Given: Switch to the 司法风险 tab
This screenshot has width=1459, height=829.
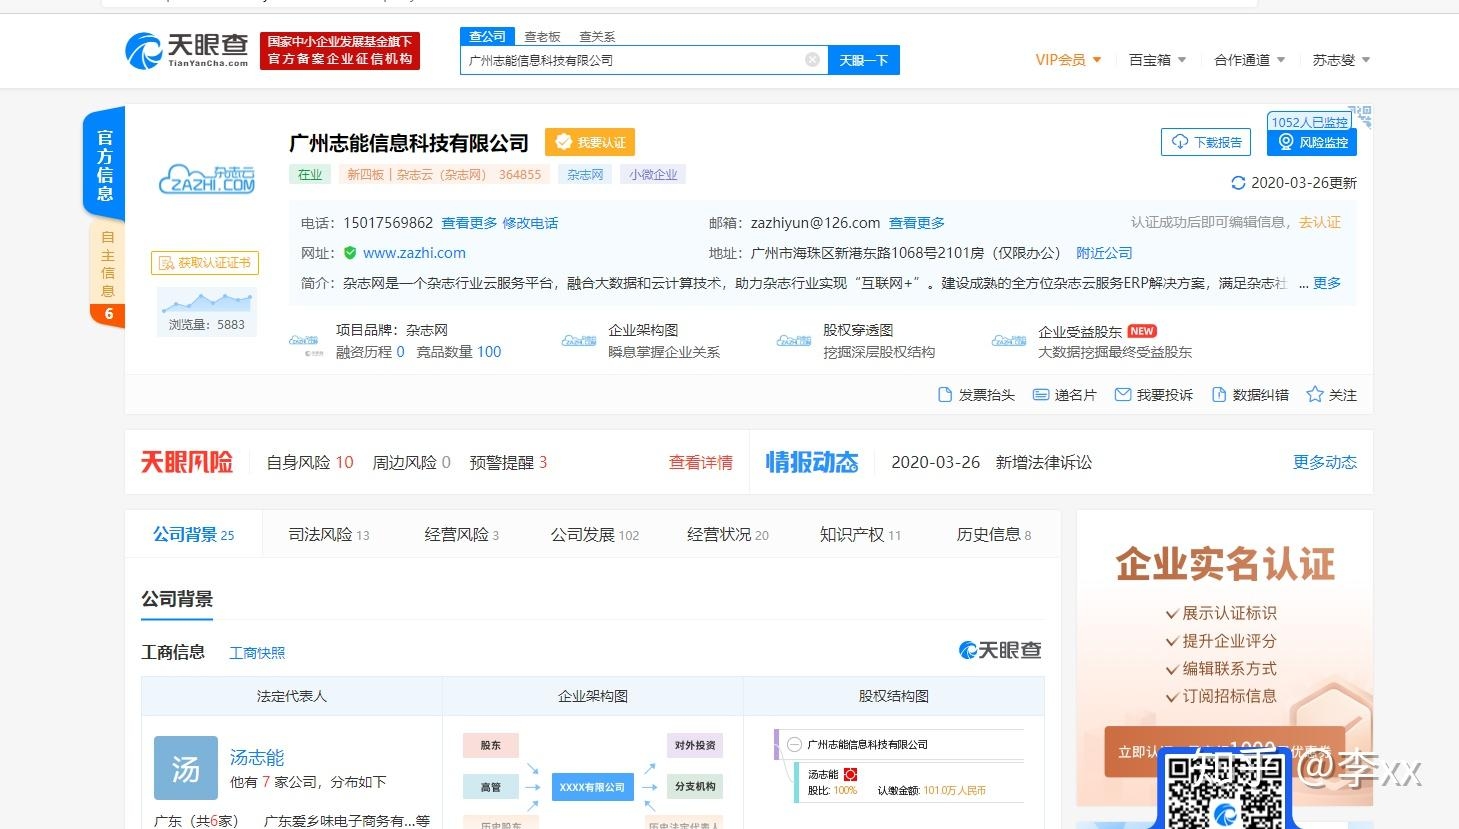Looking at the screenshot, I should point(329,535).
